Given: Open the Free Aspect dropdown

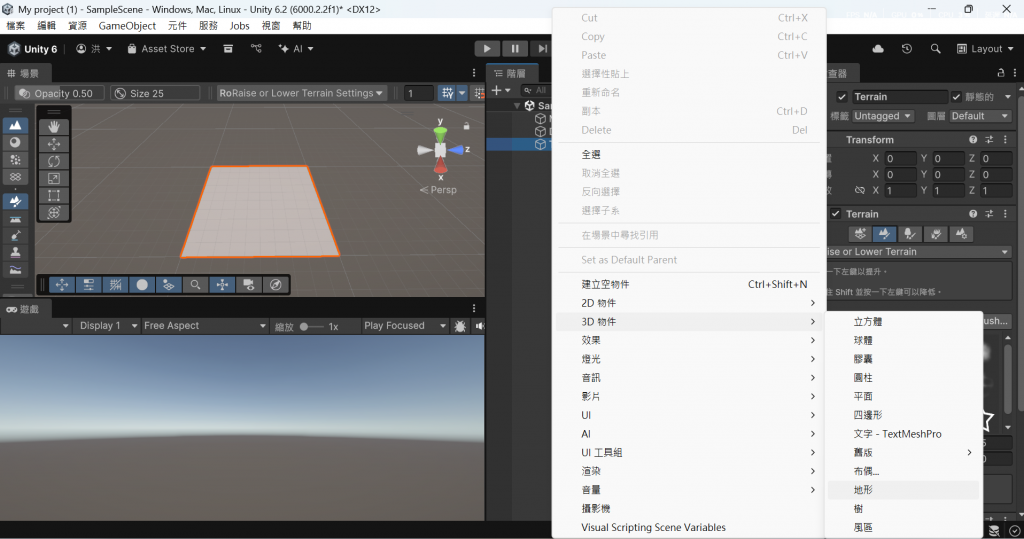Looking at the screenshot, I should (x=204, y=325).
